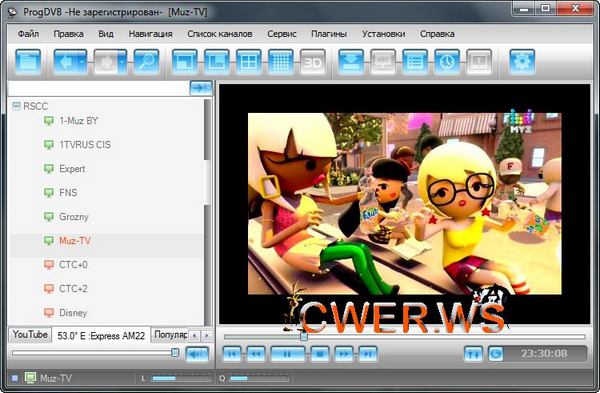Open the program guide list icon
The width and height of the screenshot is (600, 393).
click(x=415, y=62)
